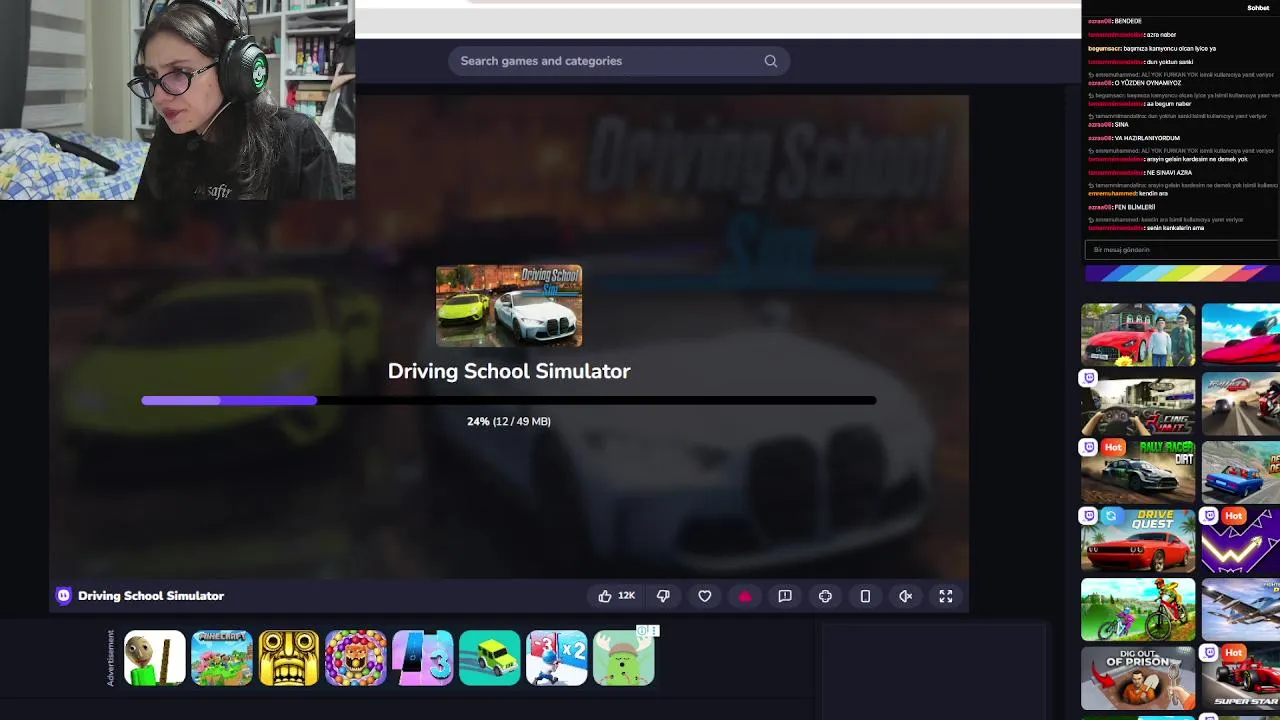Viewport: 1280px width, 720px height.
Task: Click the mobile phone icon
Action: tap(865, 596)
